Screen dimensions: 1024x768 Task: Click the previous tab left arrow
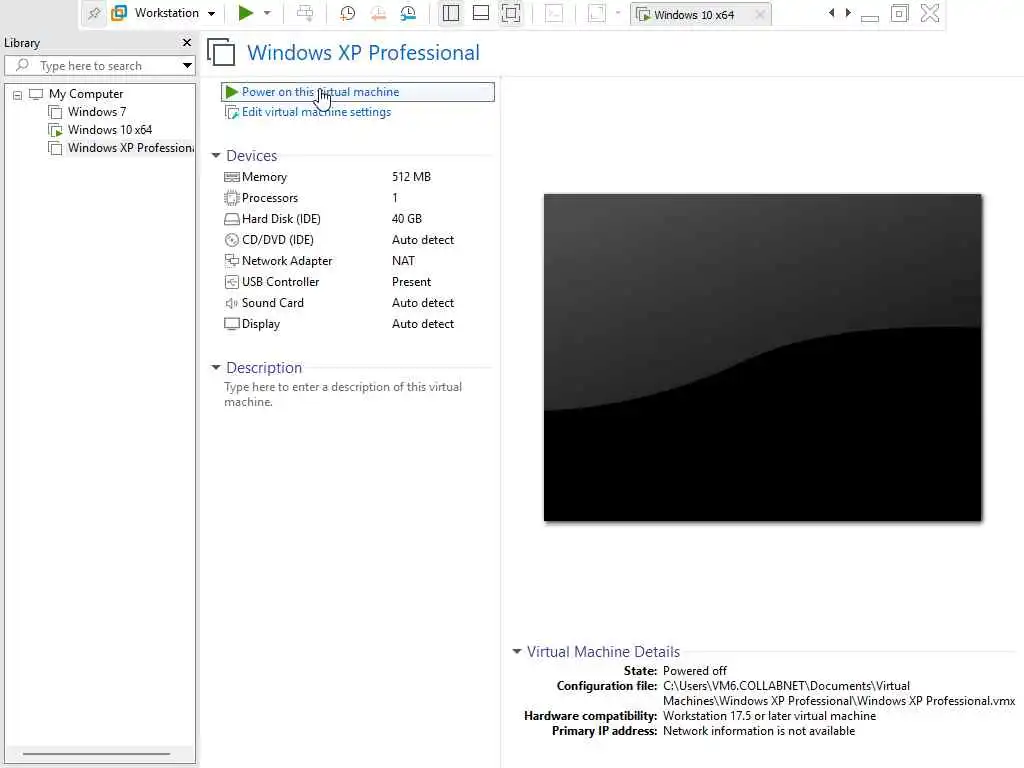[831, 12]
